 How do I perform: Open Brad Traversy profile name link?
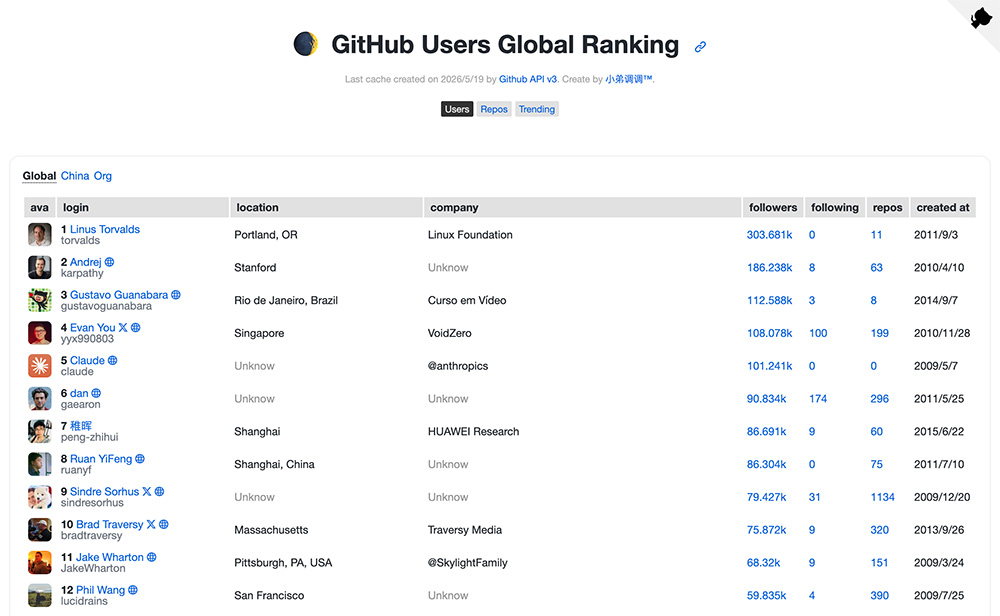click(x=110, y=524)
